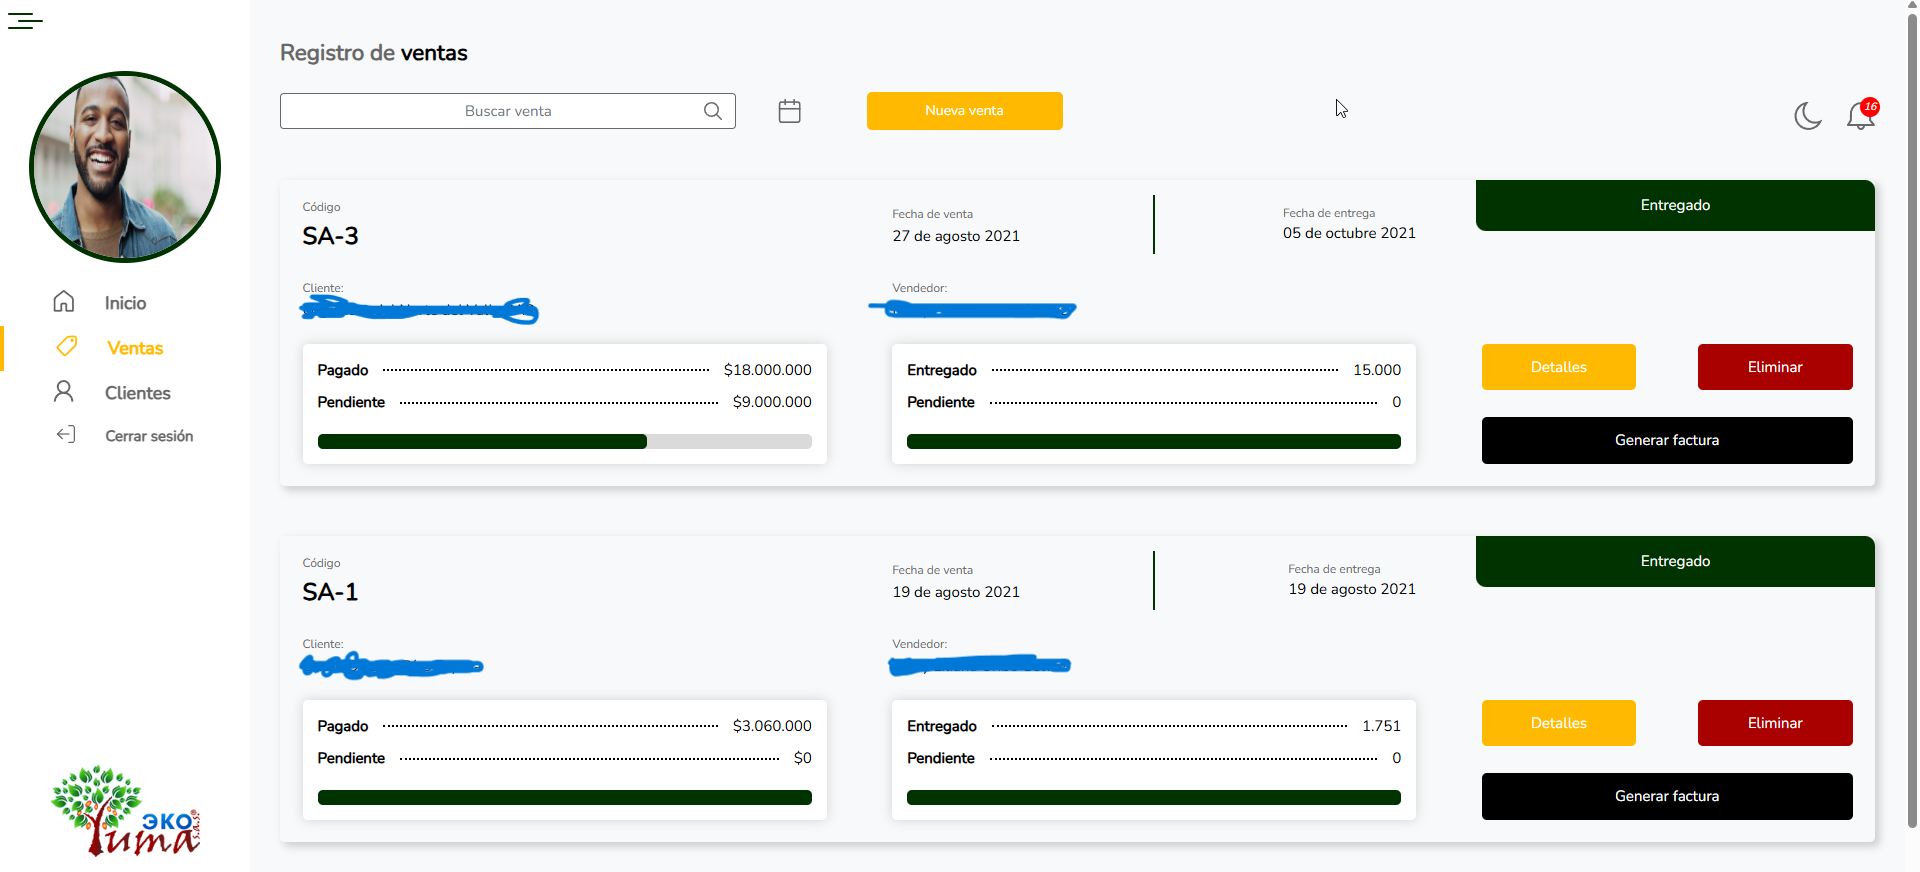Click the Clientes person icon
Viewport: 1920px width, 872px height.
(x=64, y=392)
